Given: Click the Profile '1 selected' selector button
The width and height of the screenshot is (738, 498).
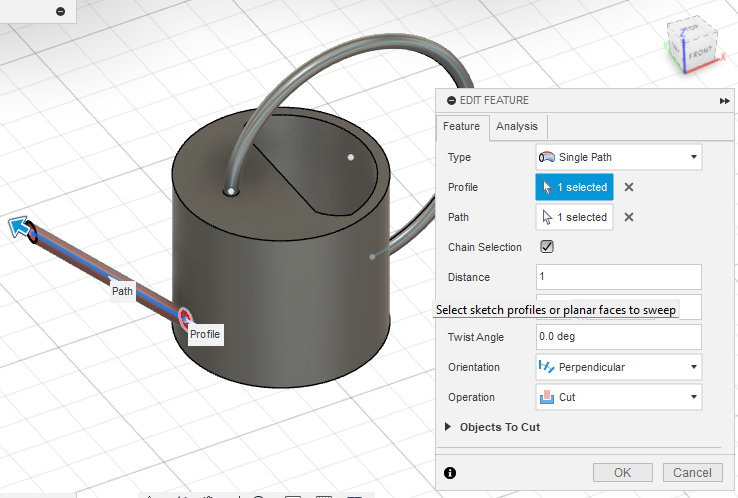Looking at the screenshot, I should point(574,187).
